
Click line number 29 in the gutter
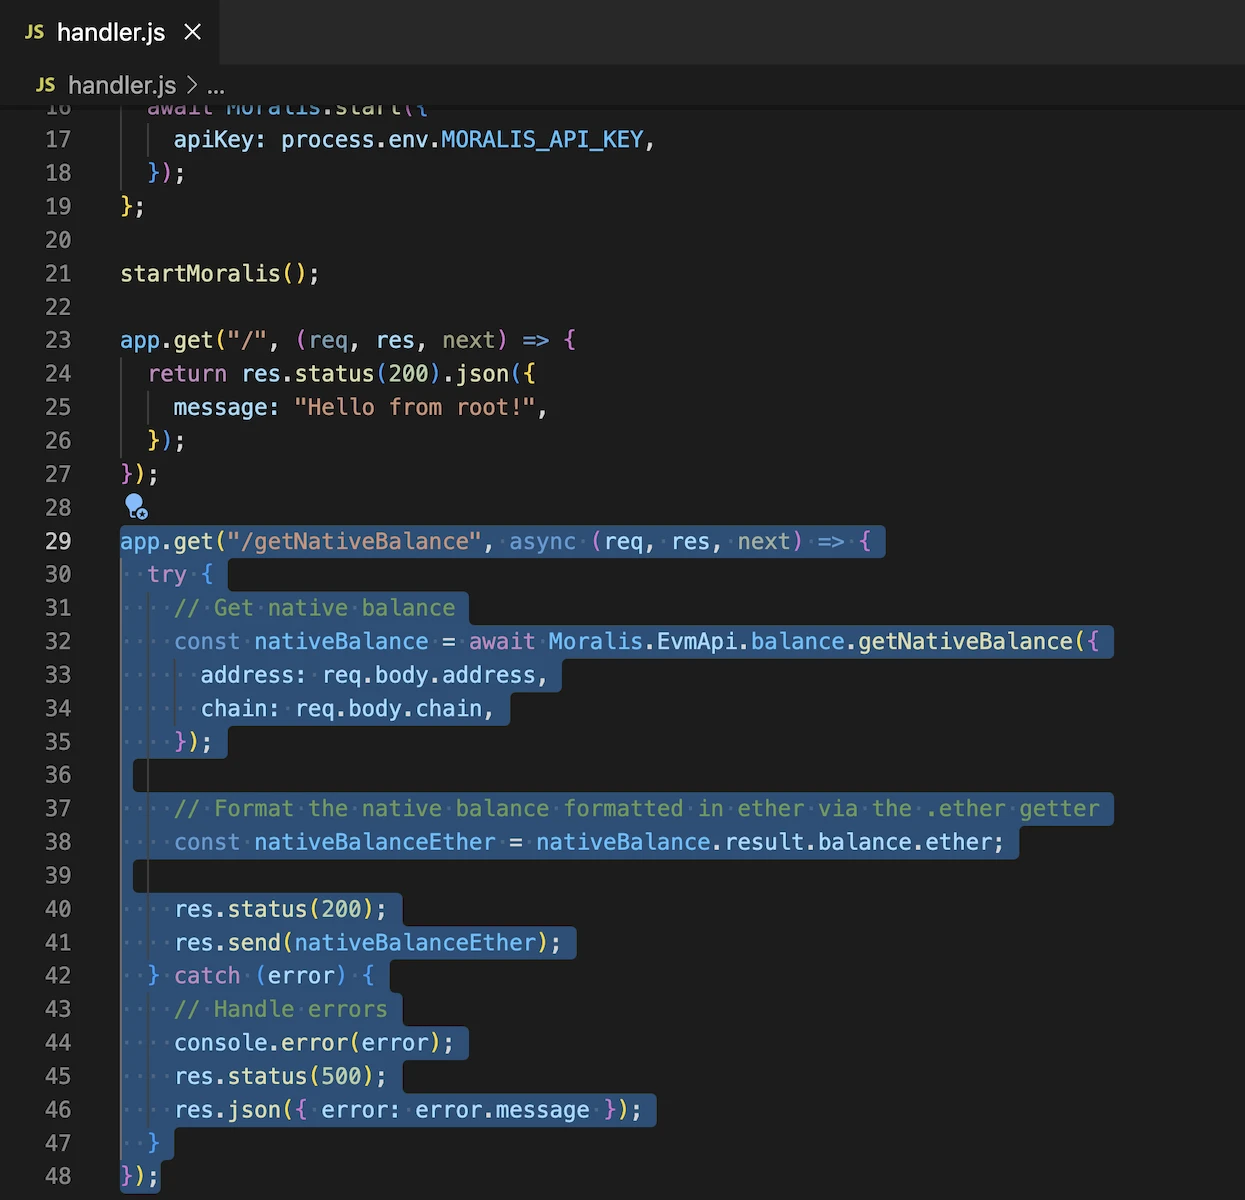coord(58,541)
